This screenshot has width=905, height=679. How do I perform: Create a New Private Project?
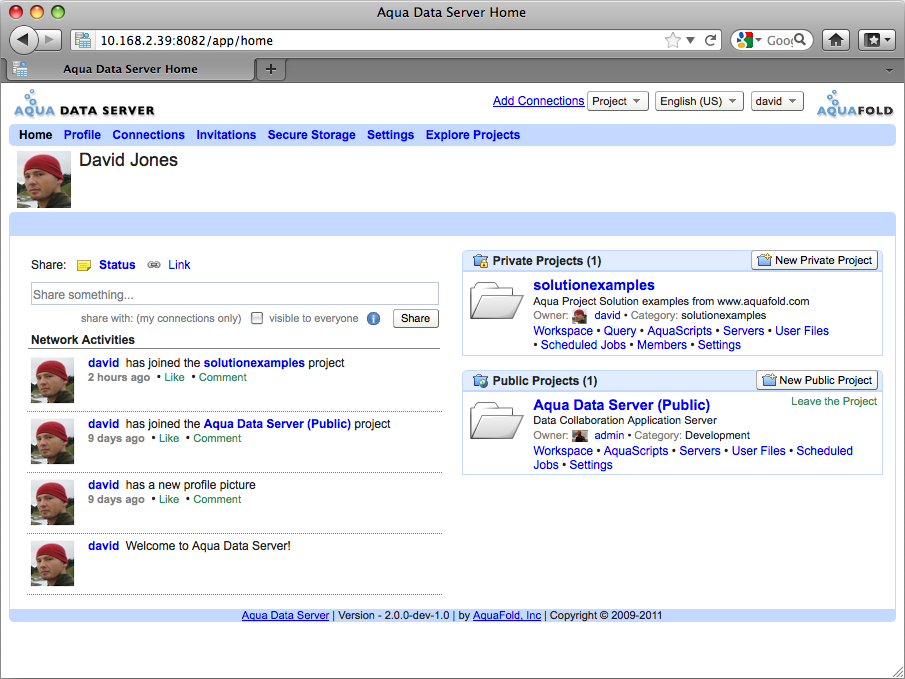[814, 260]
